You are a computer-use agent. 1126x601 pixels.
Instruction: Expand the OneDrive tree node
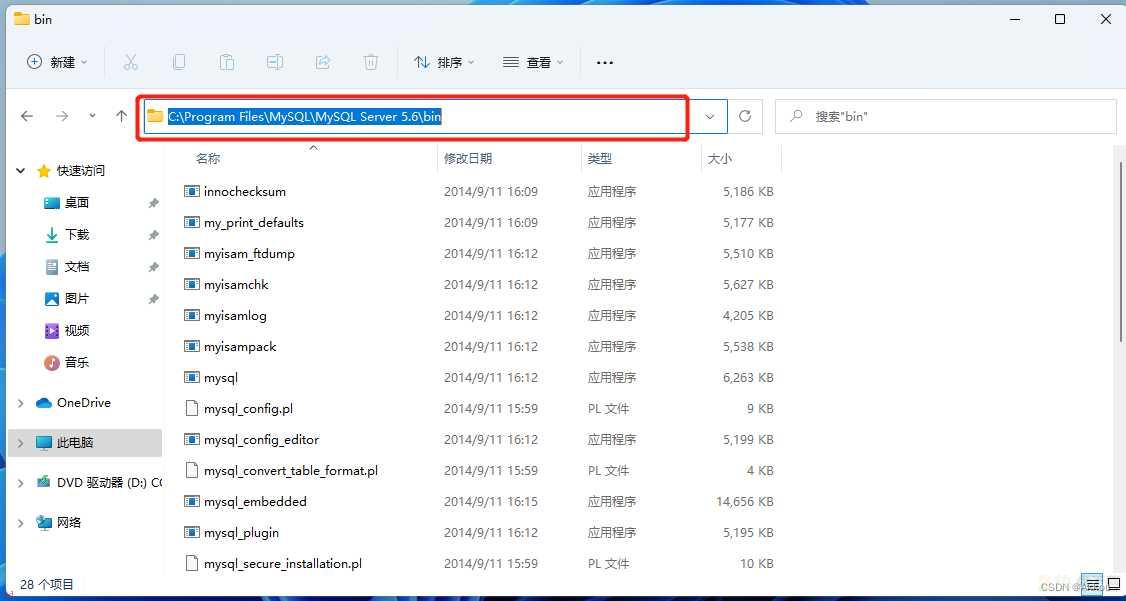pyautogui.click(x=20, y=404)
